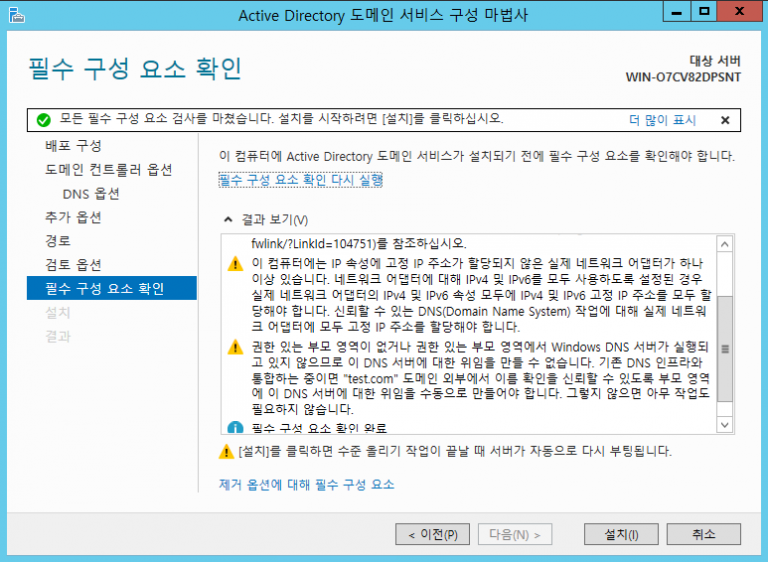768x562 pixels.
Task: Click the green success checkmark icon
Action: click(43, 120)
